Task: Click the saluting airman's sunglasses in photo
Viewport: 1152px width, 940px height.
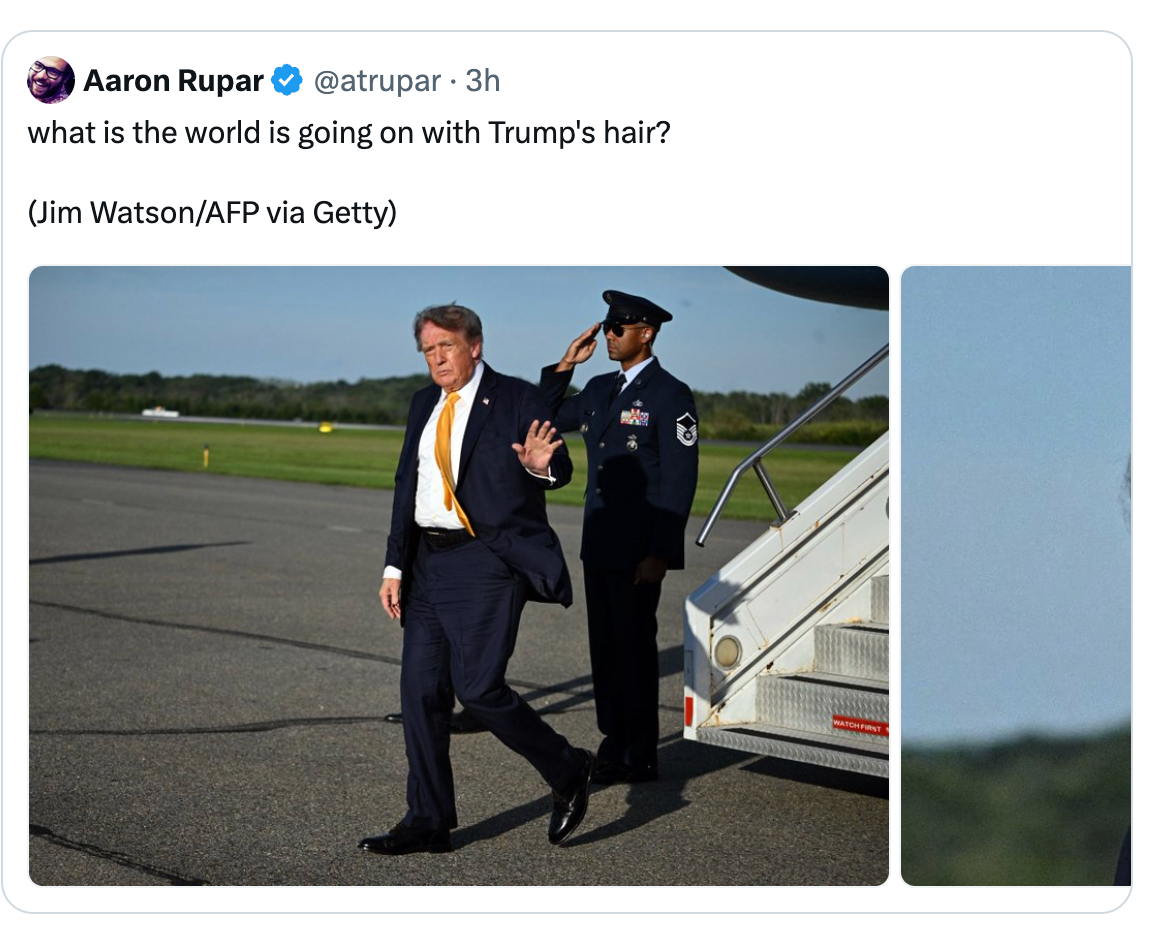Action: click(618, 331)
